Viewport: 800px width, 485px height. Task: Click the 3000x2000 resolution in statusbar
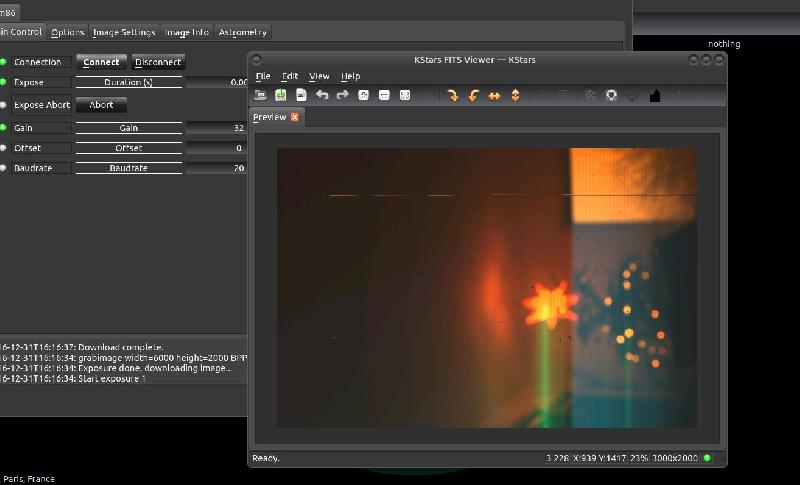coord(675,458)
